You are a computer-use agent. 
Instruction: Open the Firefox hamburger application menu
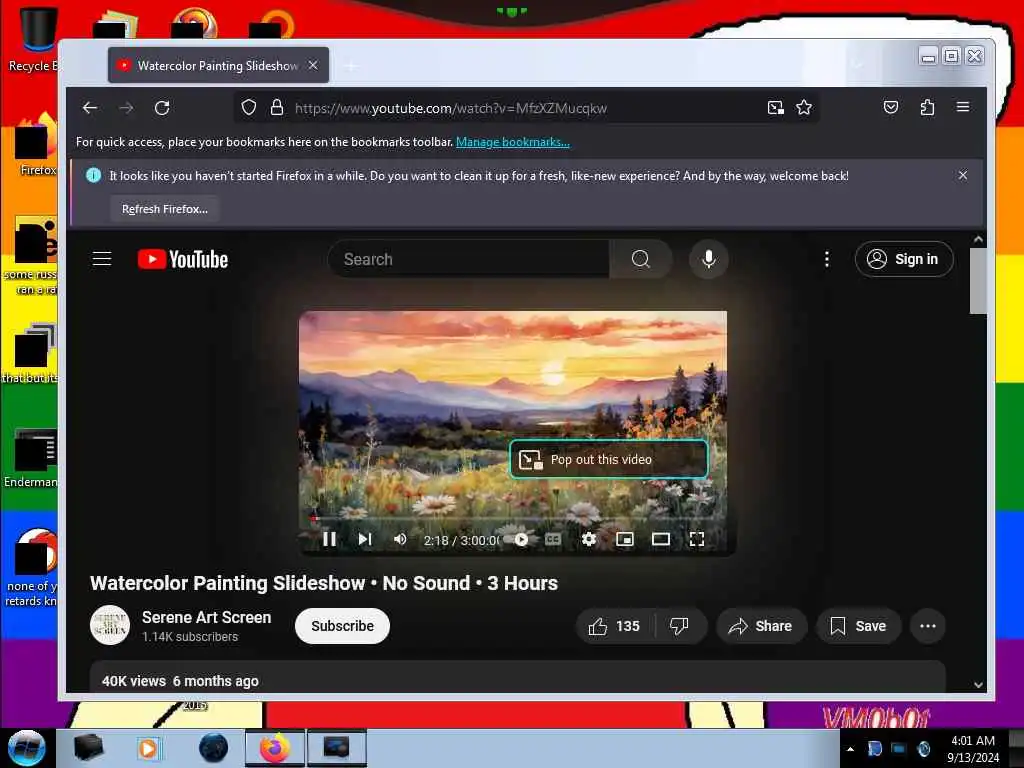pos(963,106)
